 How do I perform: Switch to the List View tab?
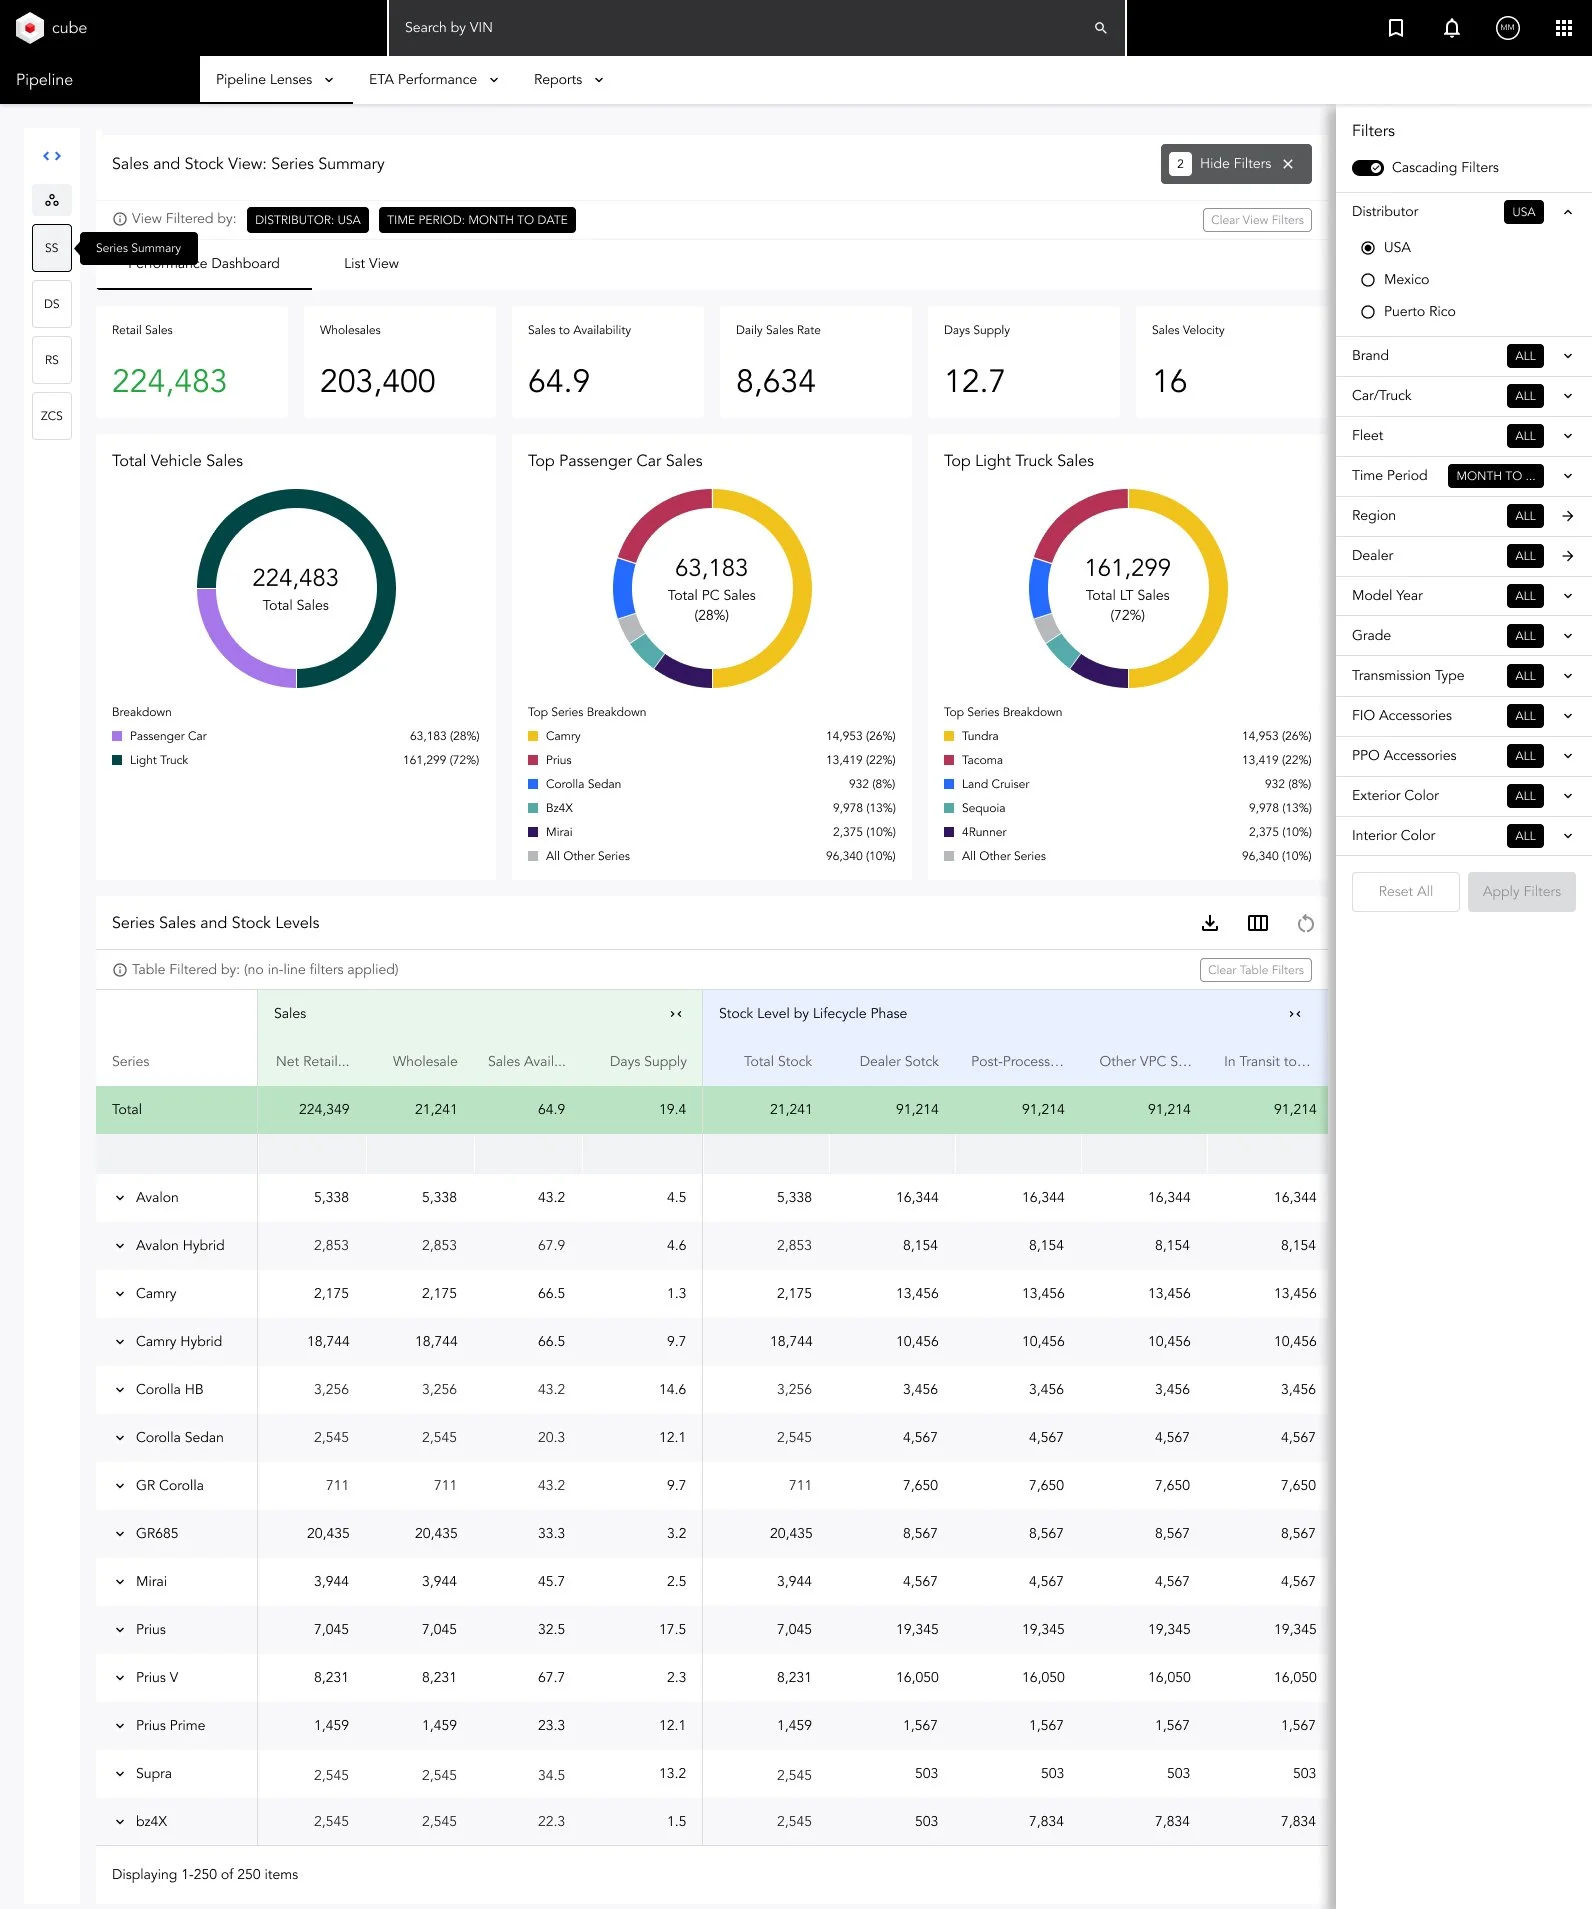pos(371,264)
